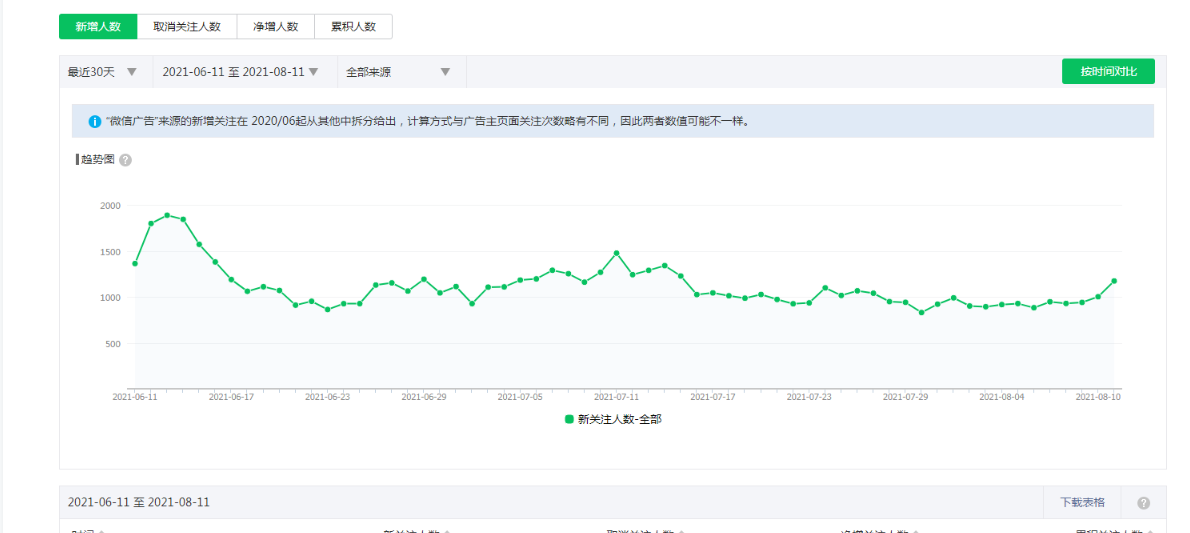Click the 2021-07-23 x-axis date label
1190x533 pixels.
[x=809, y=397]
